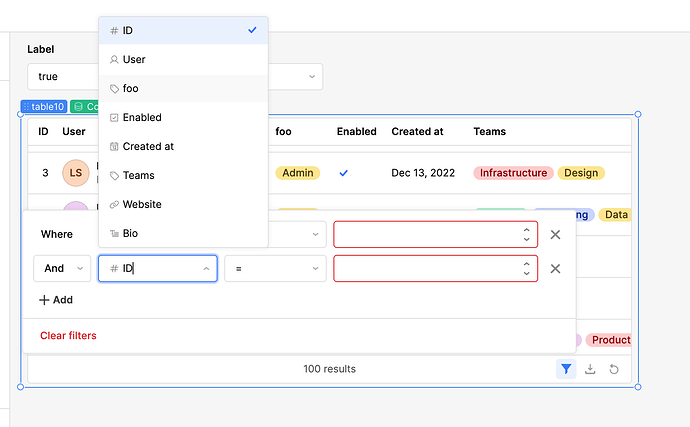Click the table10 component tag
This screenshot has width=690, height=427.
click(x=43, y=107)
